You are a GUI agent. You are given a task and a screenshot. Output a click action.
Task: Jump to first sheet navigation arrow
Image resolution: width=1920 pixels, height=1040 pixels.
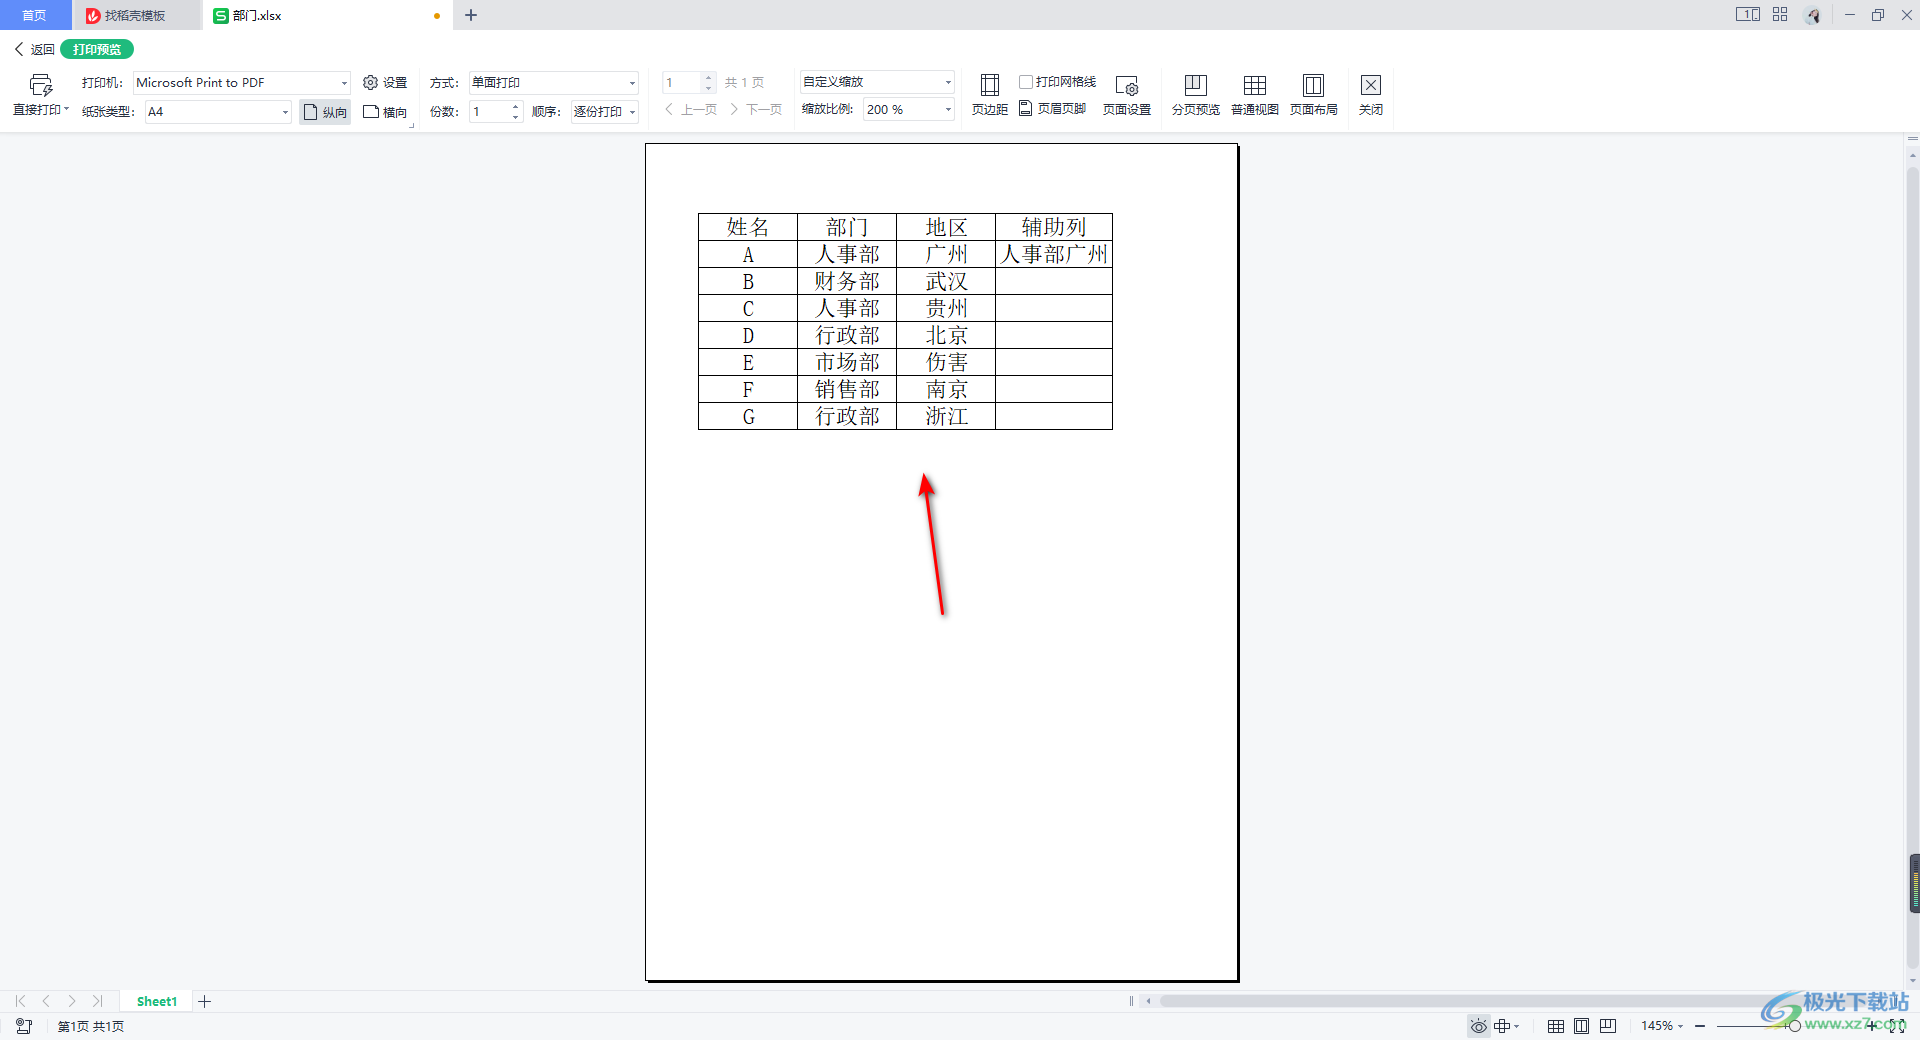click(20, 1001)
